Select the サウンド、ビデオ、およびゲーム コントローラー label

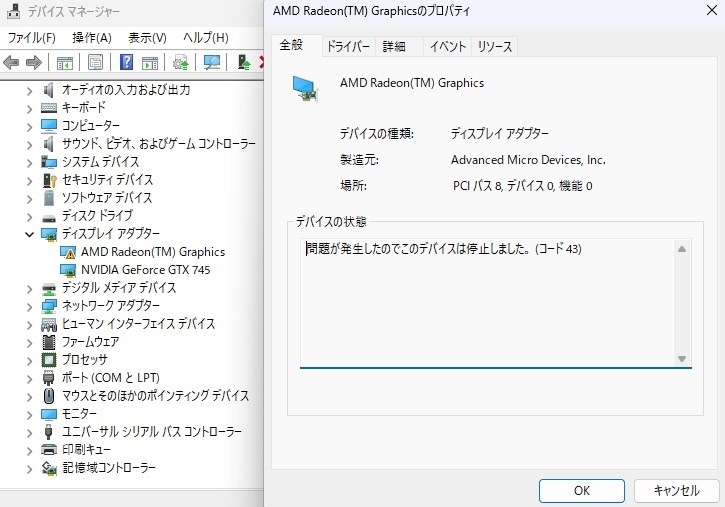(x=159, y=144)
